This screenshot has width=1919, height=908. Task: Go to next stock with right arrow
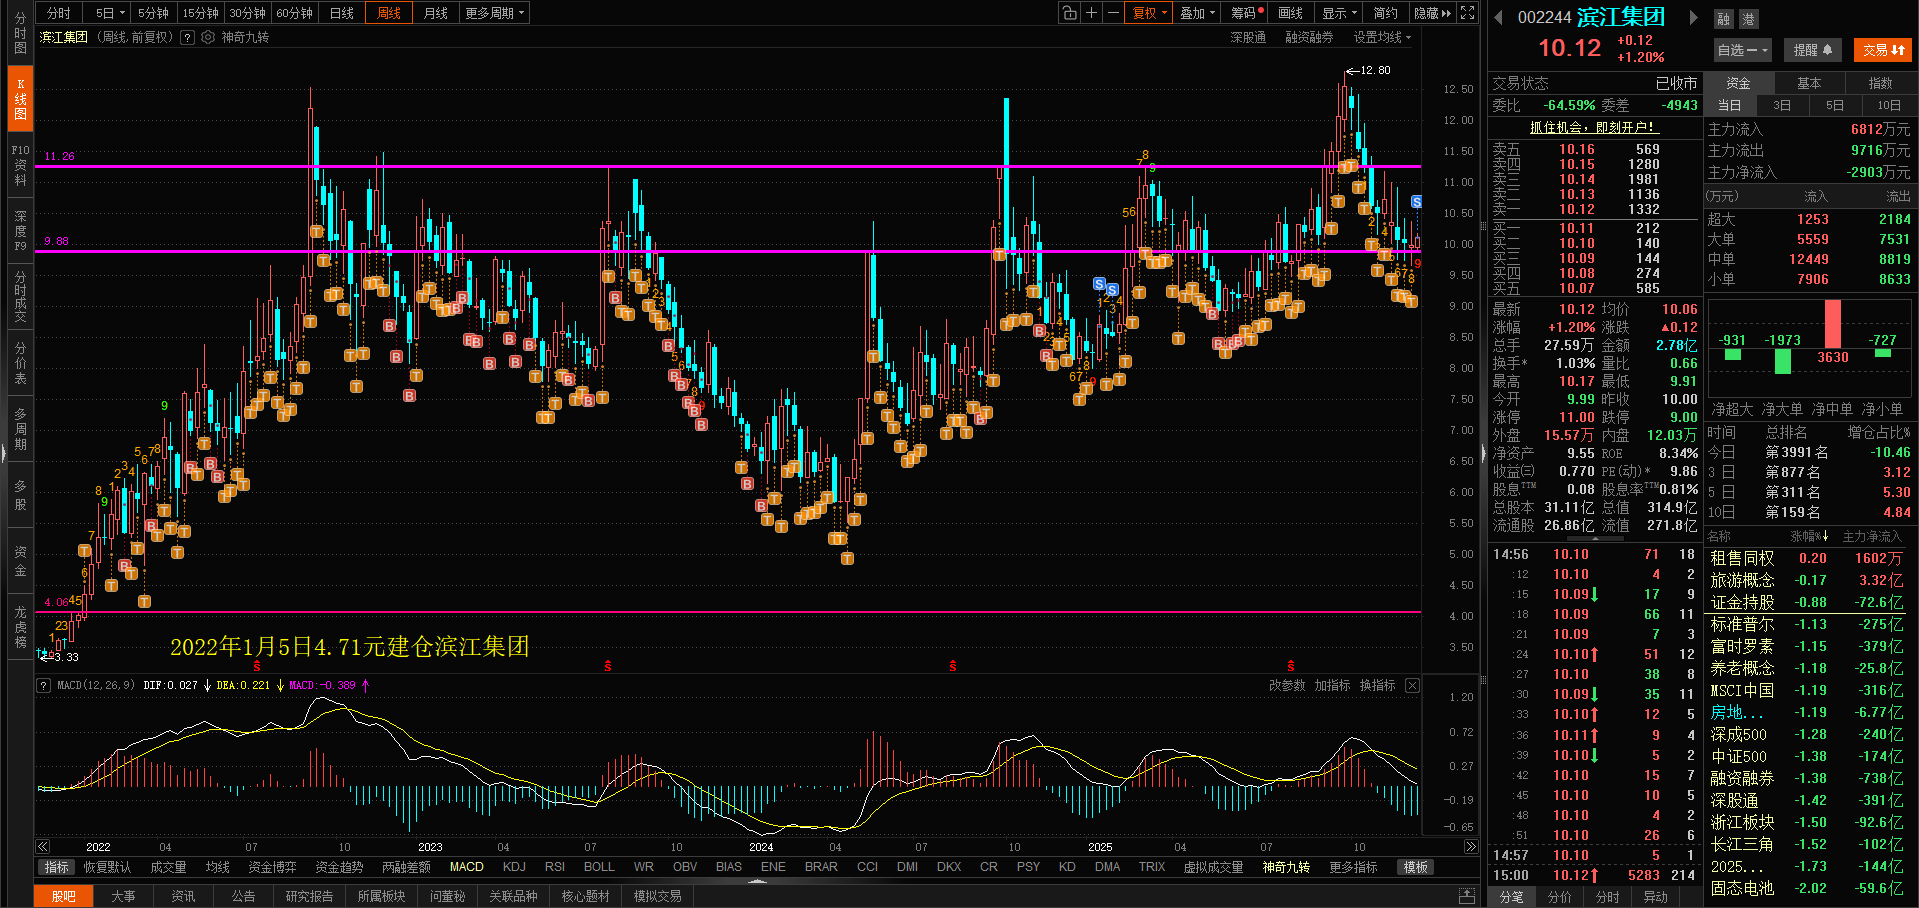point(1693,17)
